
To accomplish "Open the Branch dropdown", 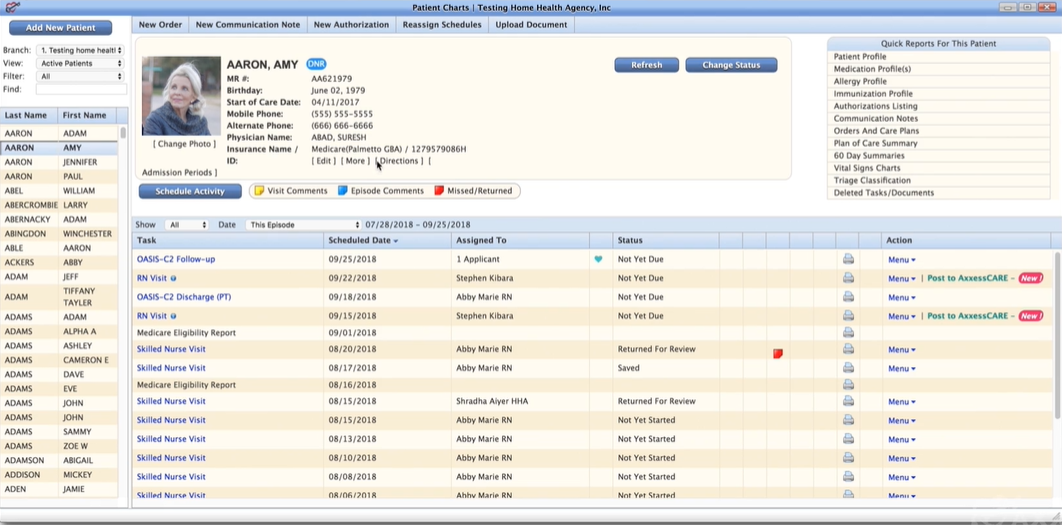I will (80, 50).
